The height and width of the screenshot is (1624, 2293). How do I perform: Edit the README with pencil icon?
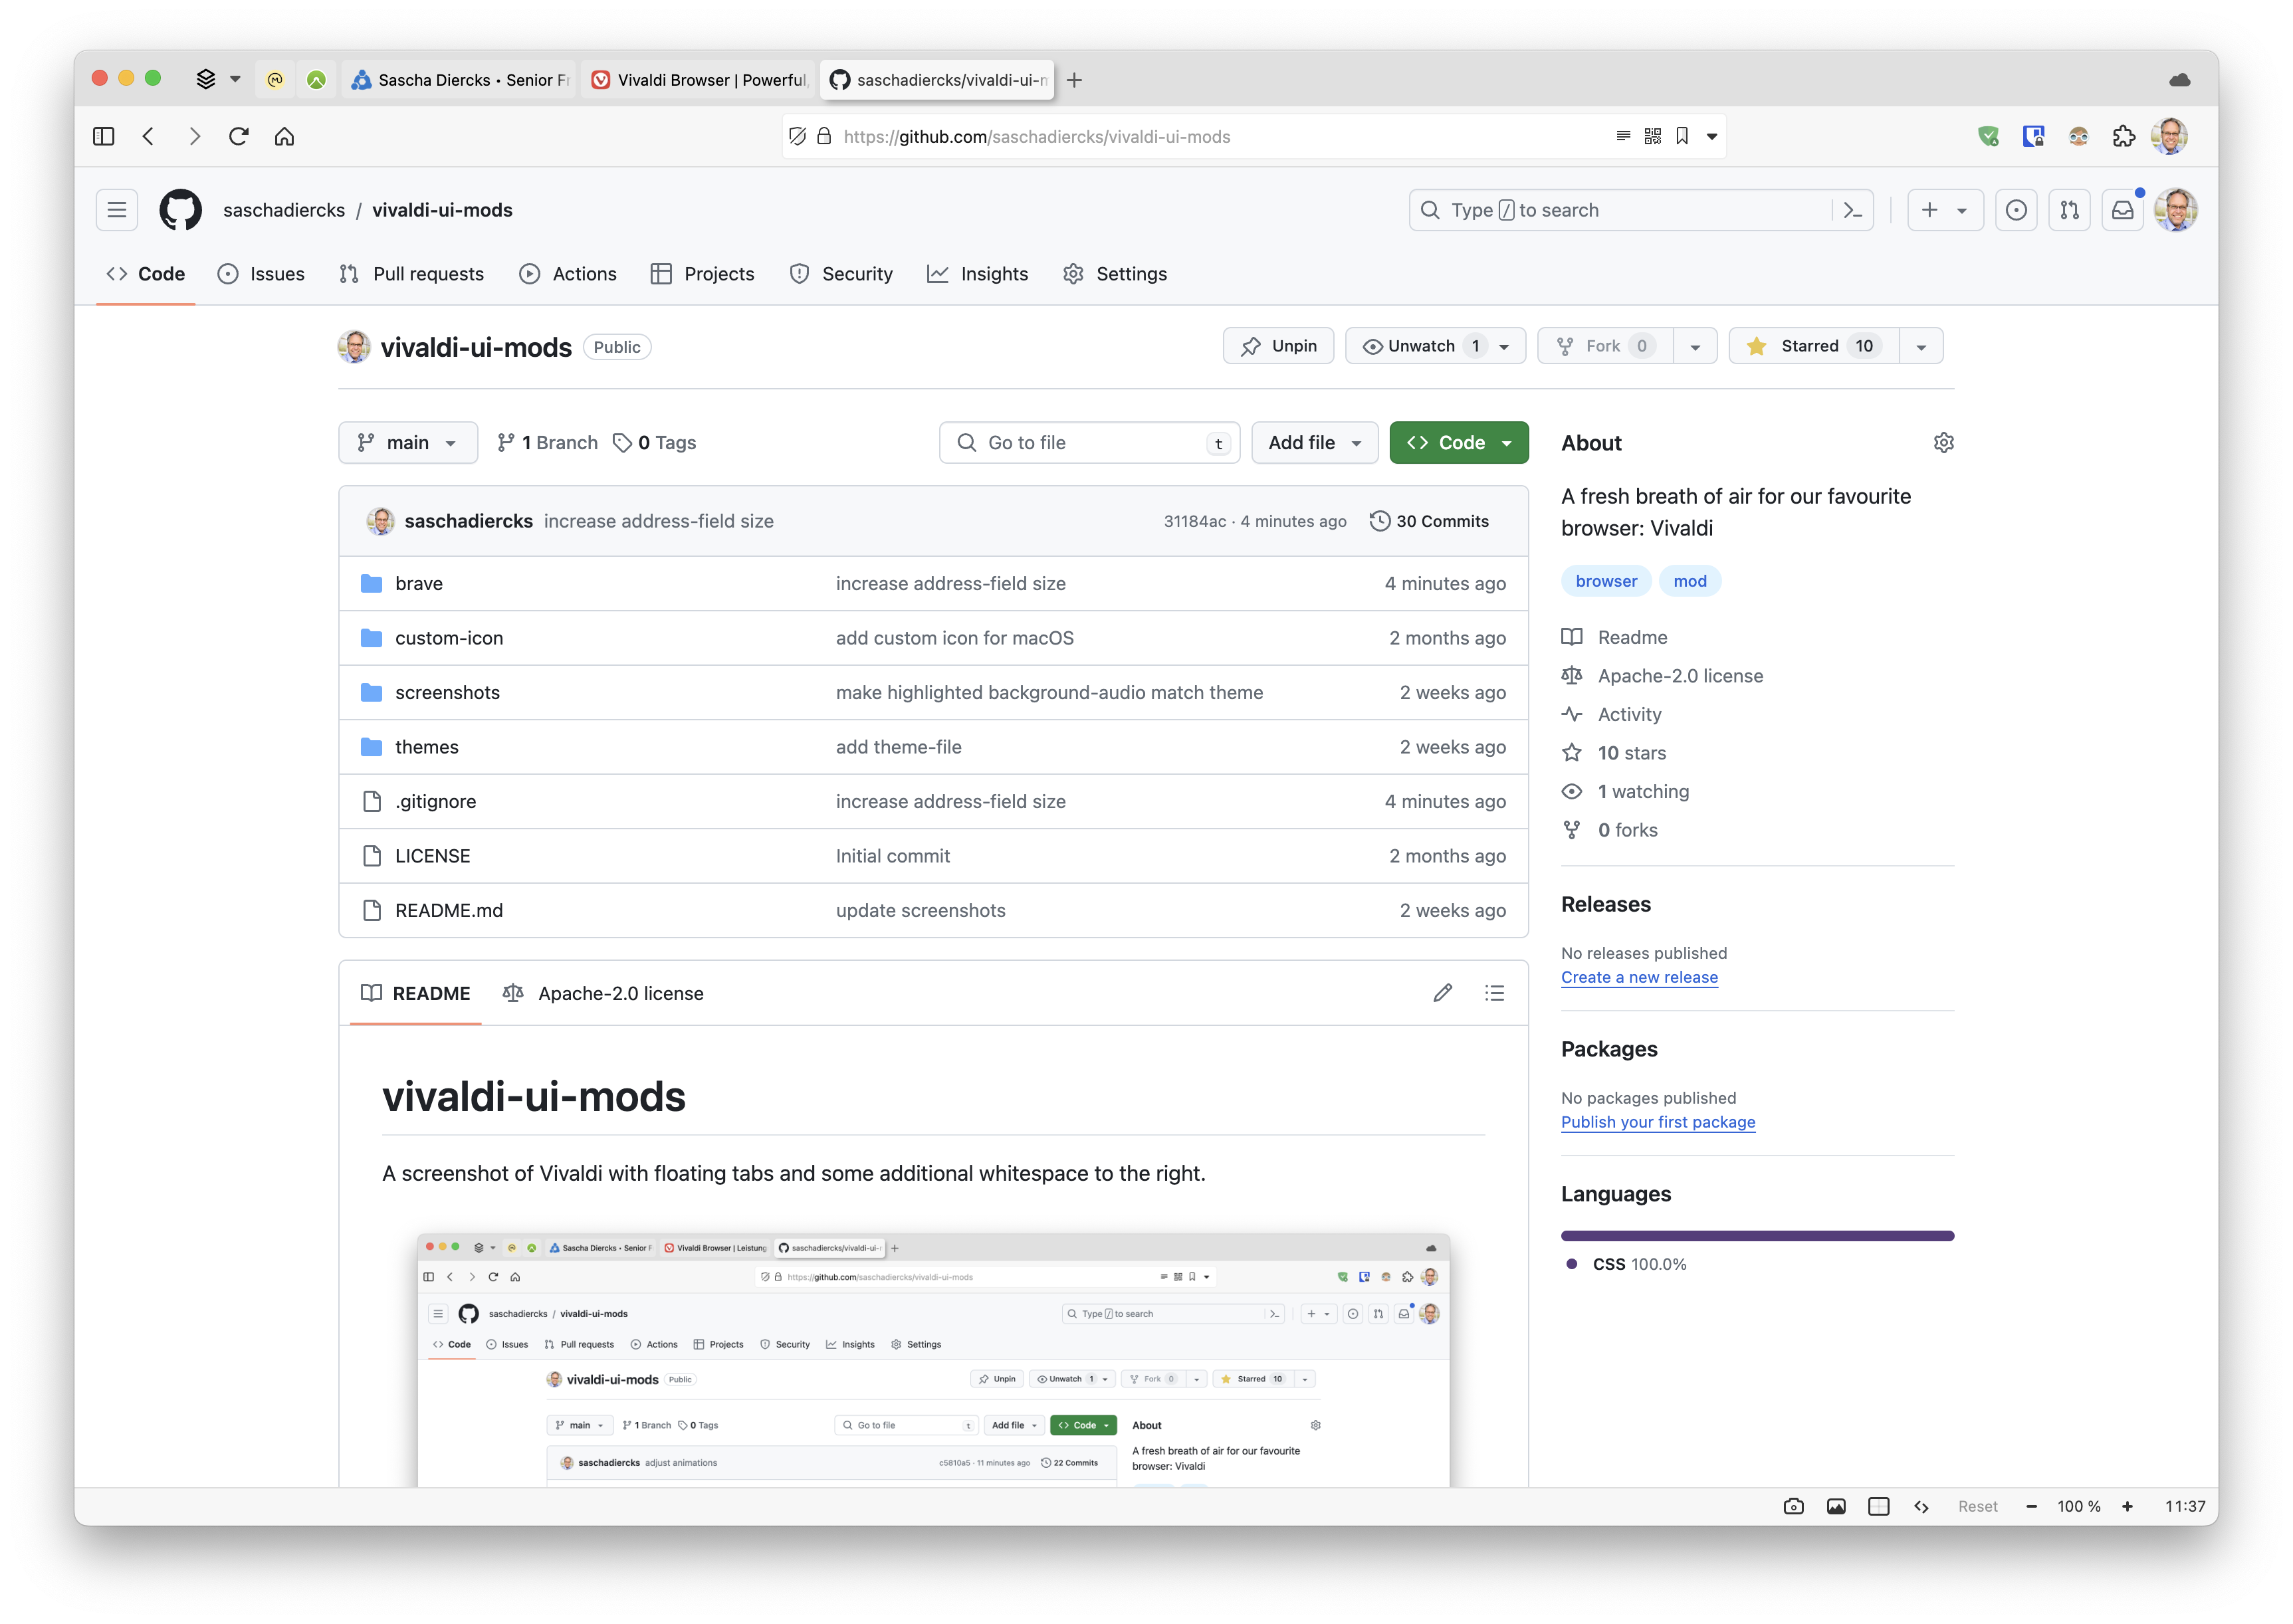1442,993
